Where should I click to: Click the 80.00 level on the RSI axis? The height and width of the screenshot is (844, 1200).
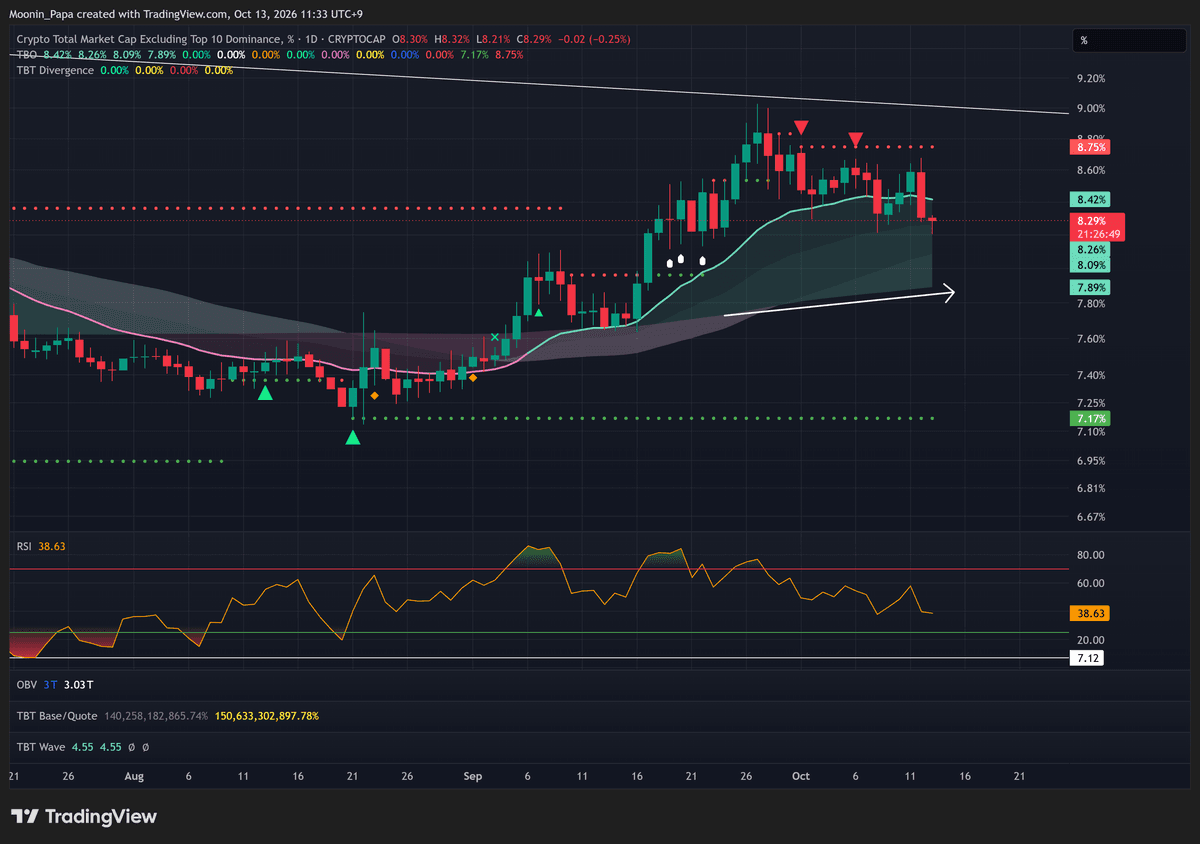(x=1091, y=555)
